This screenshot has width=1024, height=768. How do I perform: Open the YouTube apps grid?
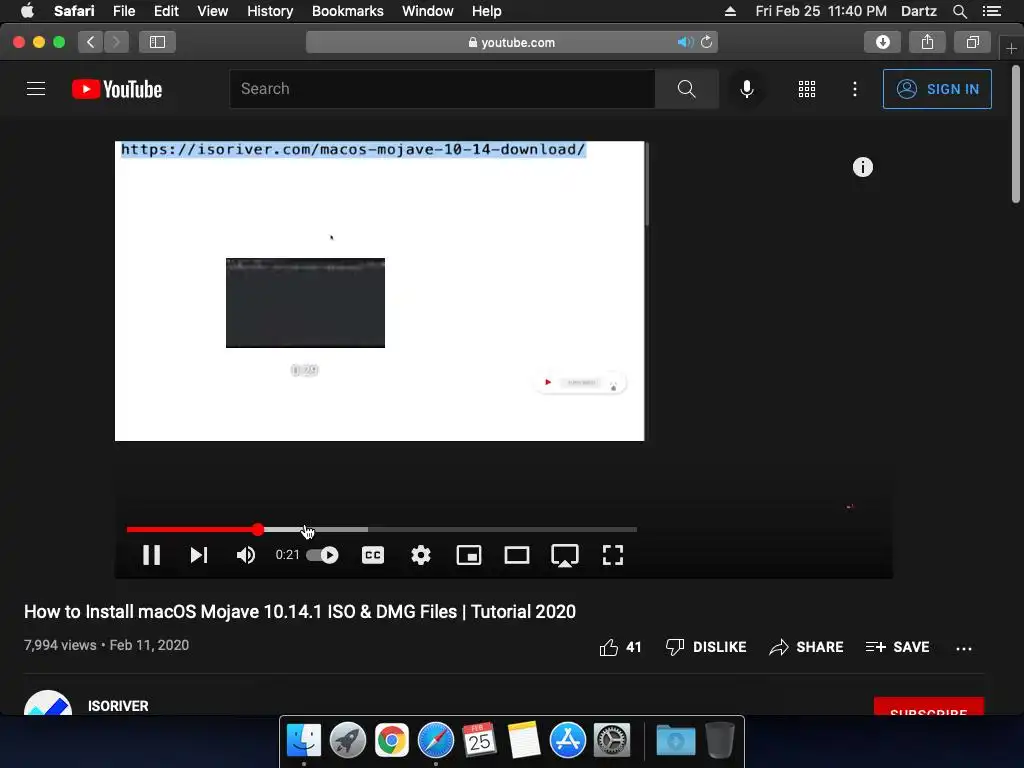807,89
